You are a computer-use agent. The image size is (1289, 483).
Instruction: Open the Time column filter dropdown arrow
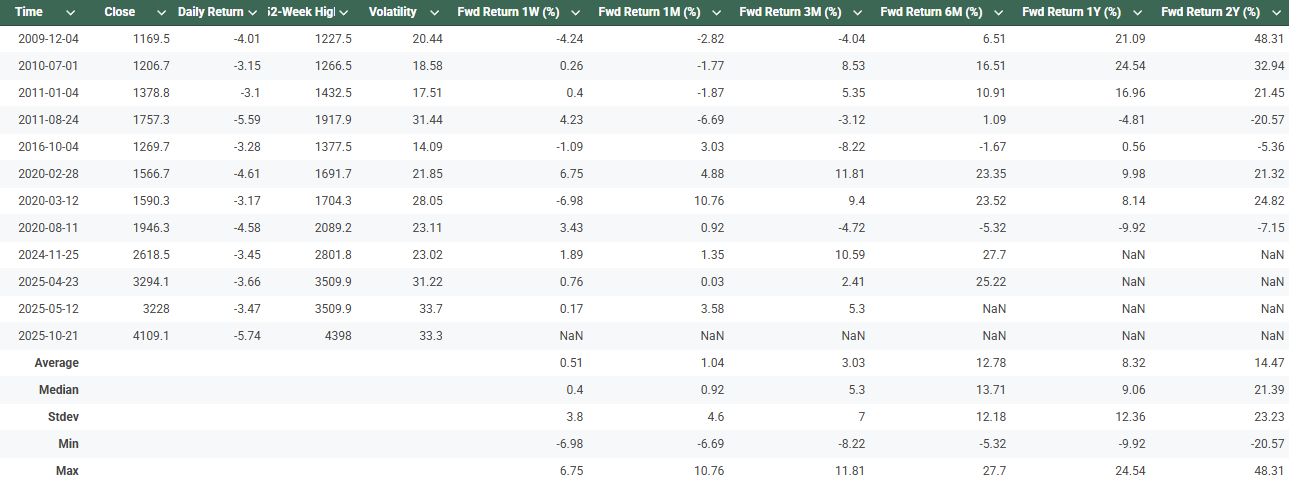click(70, 13)
